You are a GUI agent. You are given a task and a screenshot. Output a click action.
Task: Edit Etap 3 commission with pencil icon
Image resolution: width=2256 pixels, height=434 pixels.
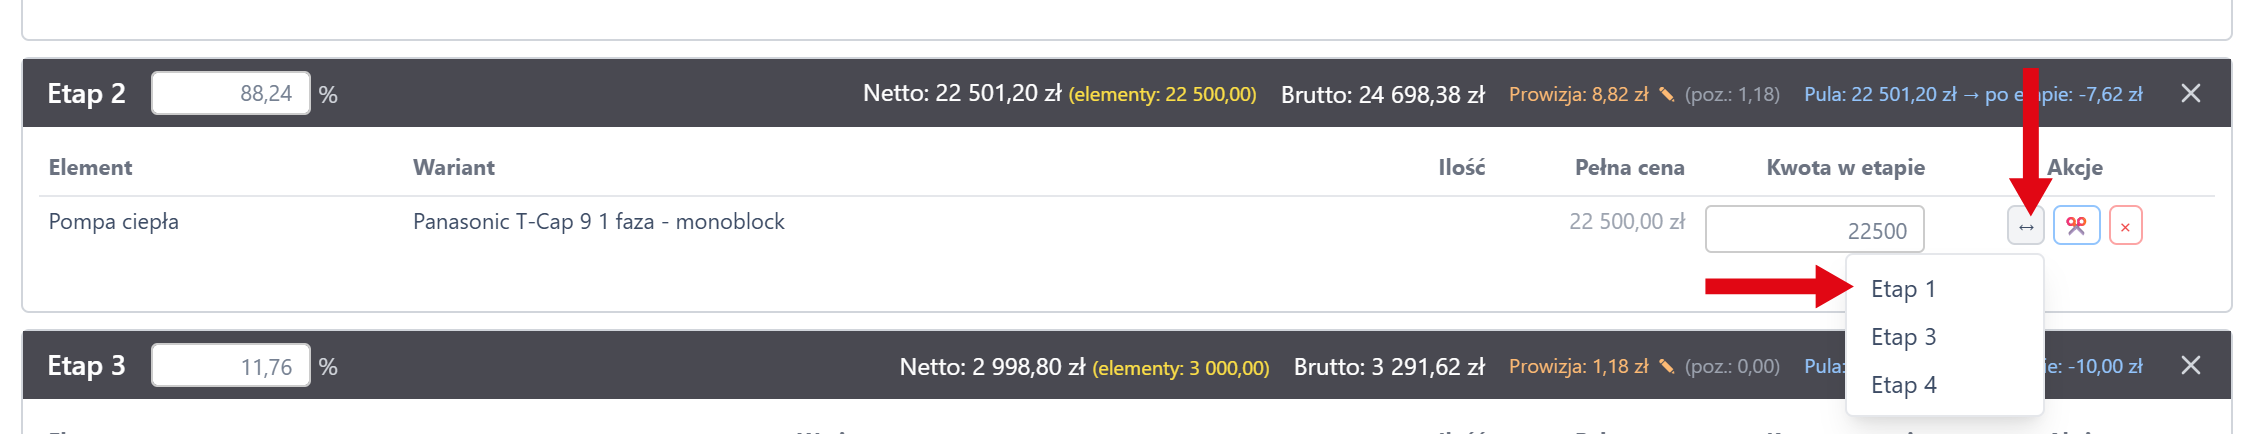1666,367
